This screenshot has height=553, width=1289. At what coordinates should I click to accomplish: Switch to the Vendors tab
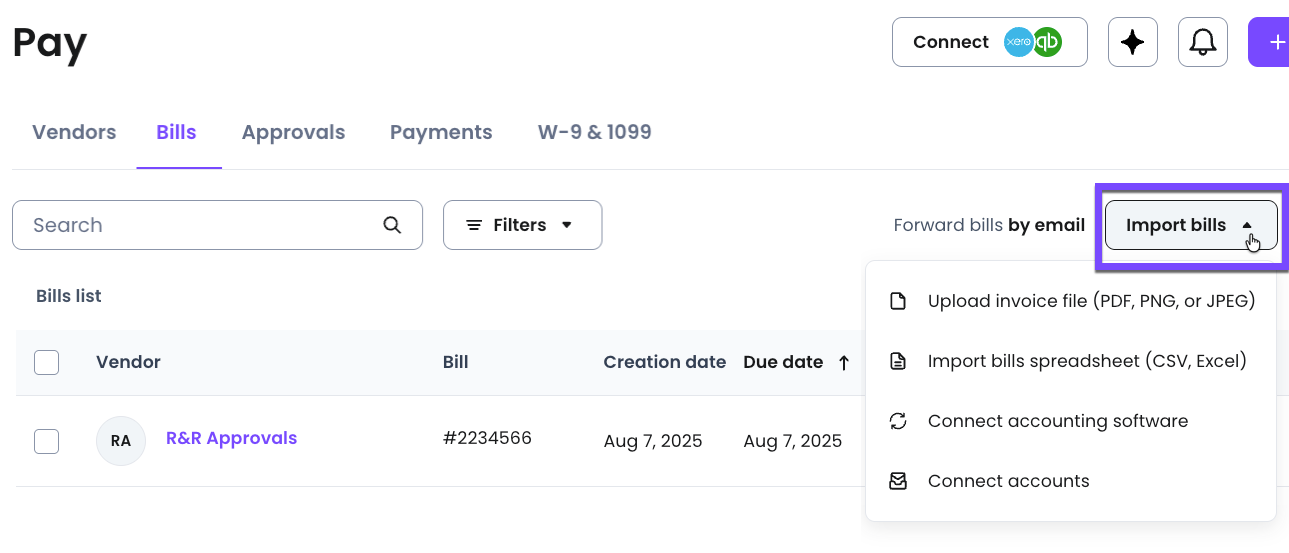(74, 132)
